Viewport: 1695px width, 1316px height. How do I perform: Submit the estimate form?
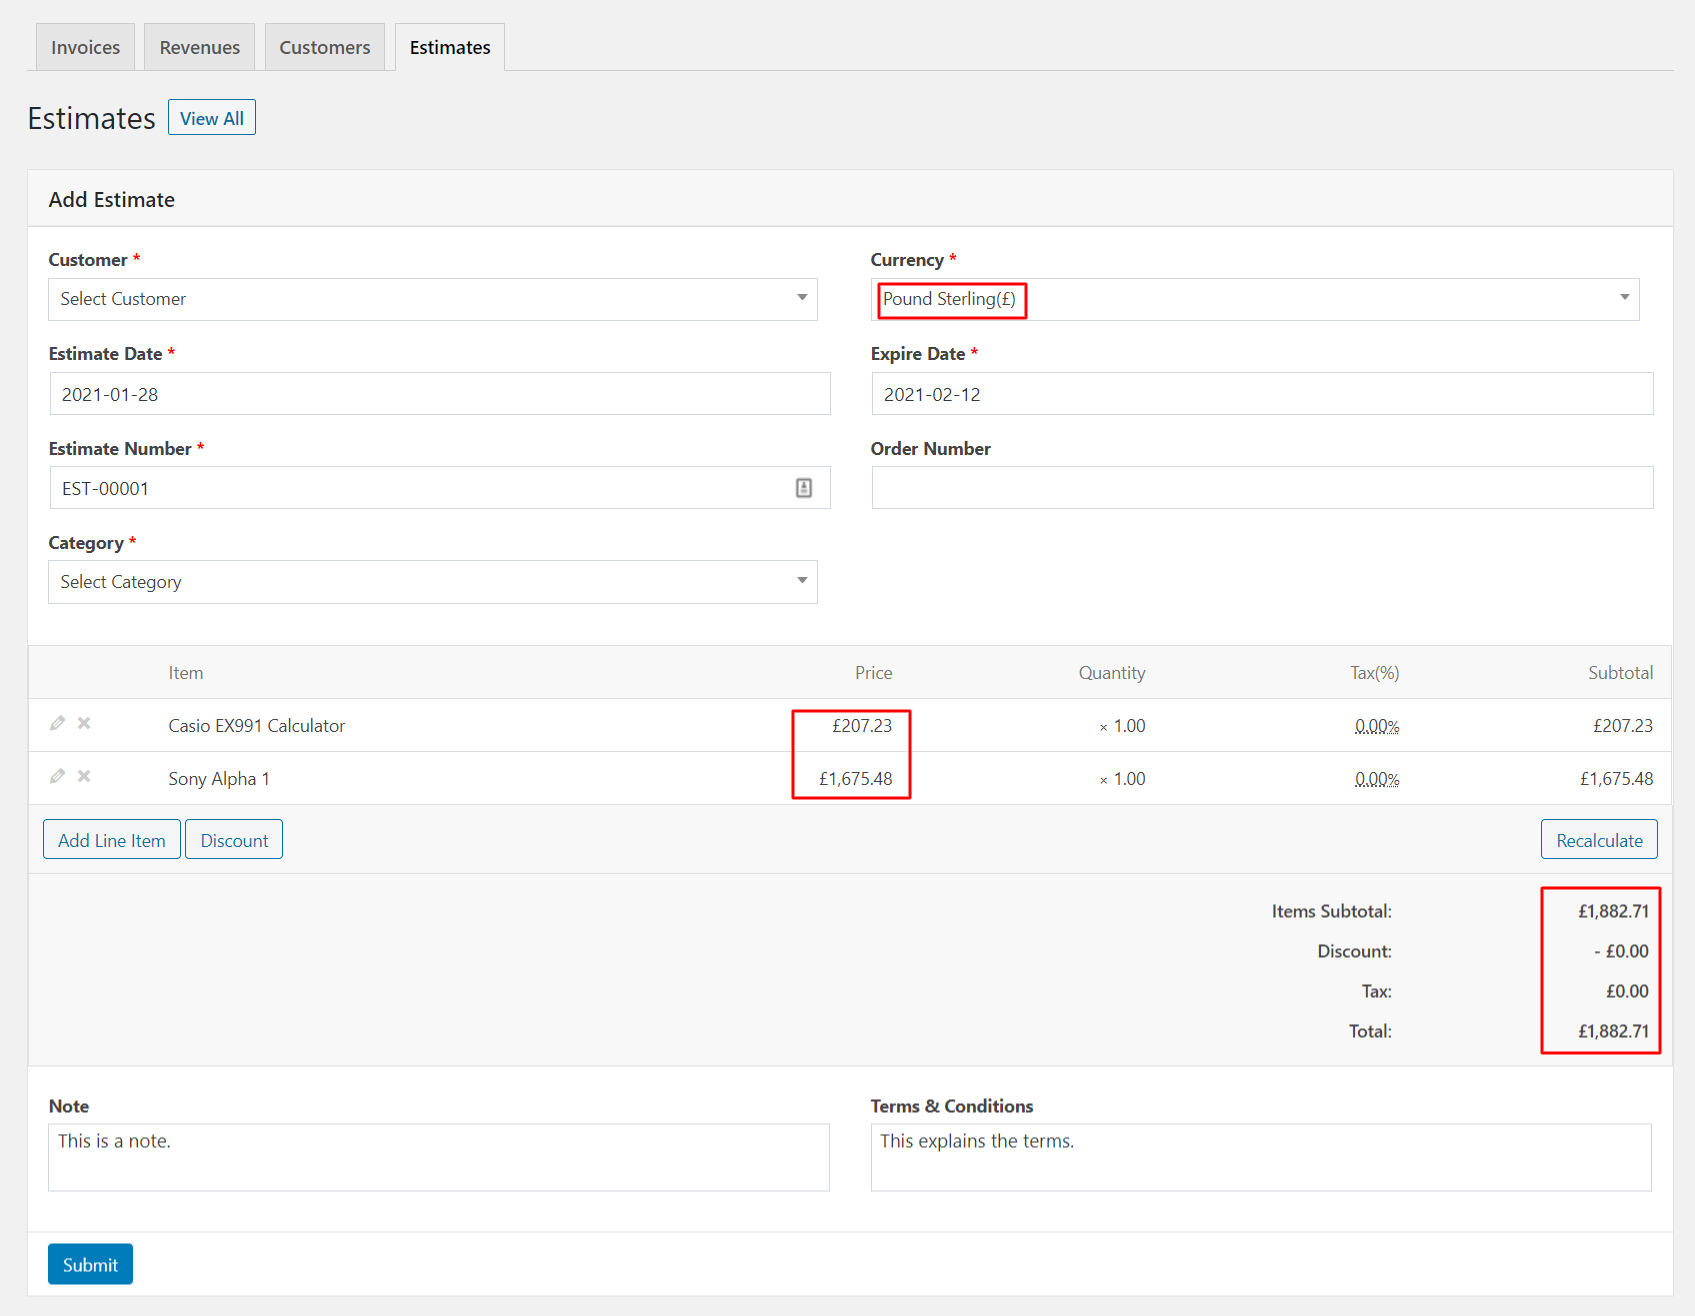pos(90,1265)
